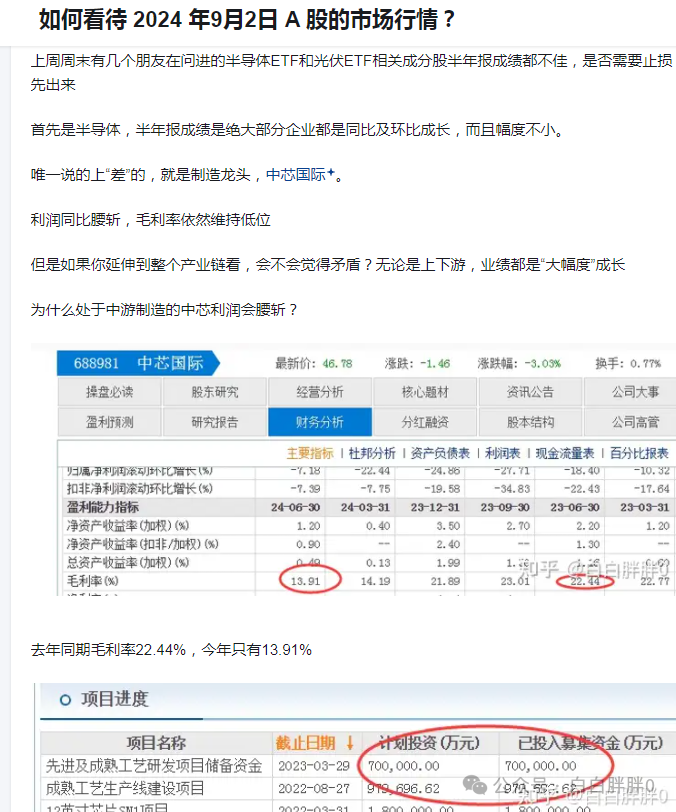Click the 杜邦分析 sub-link
Screen dimensions: 676x812
pos(372,454)
